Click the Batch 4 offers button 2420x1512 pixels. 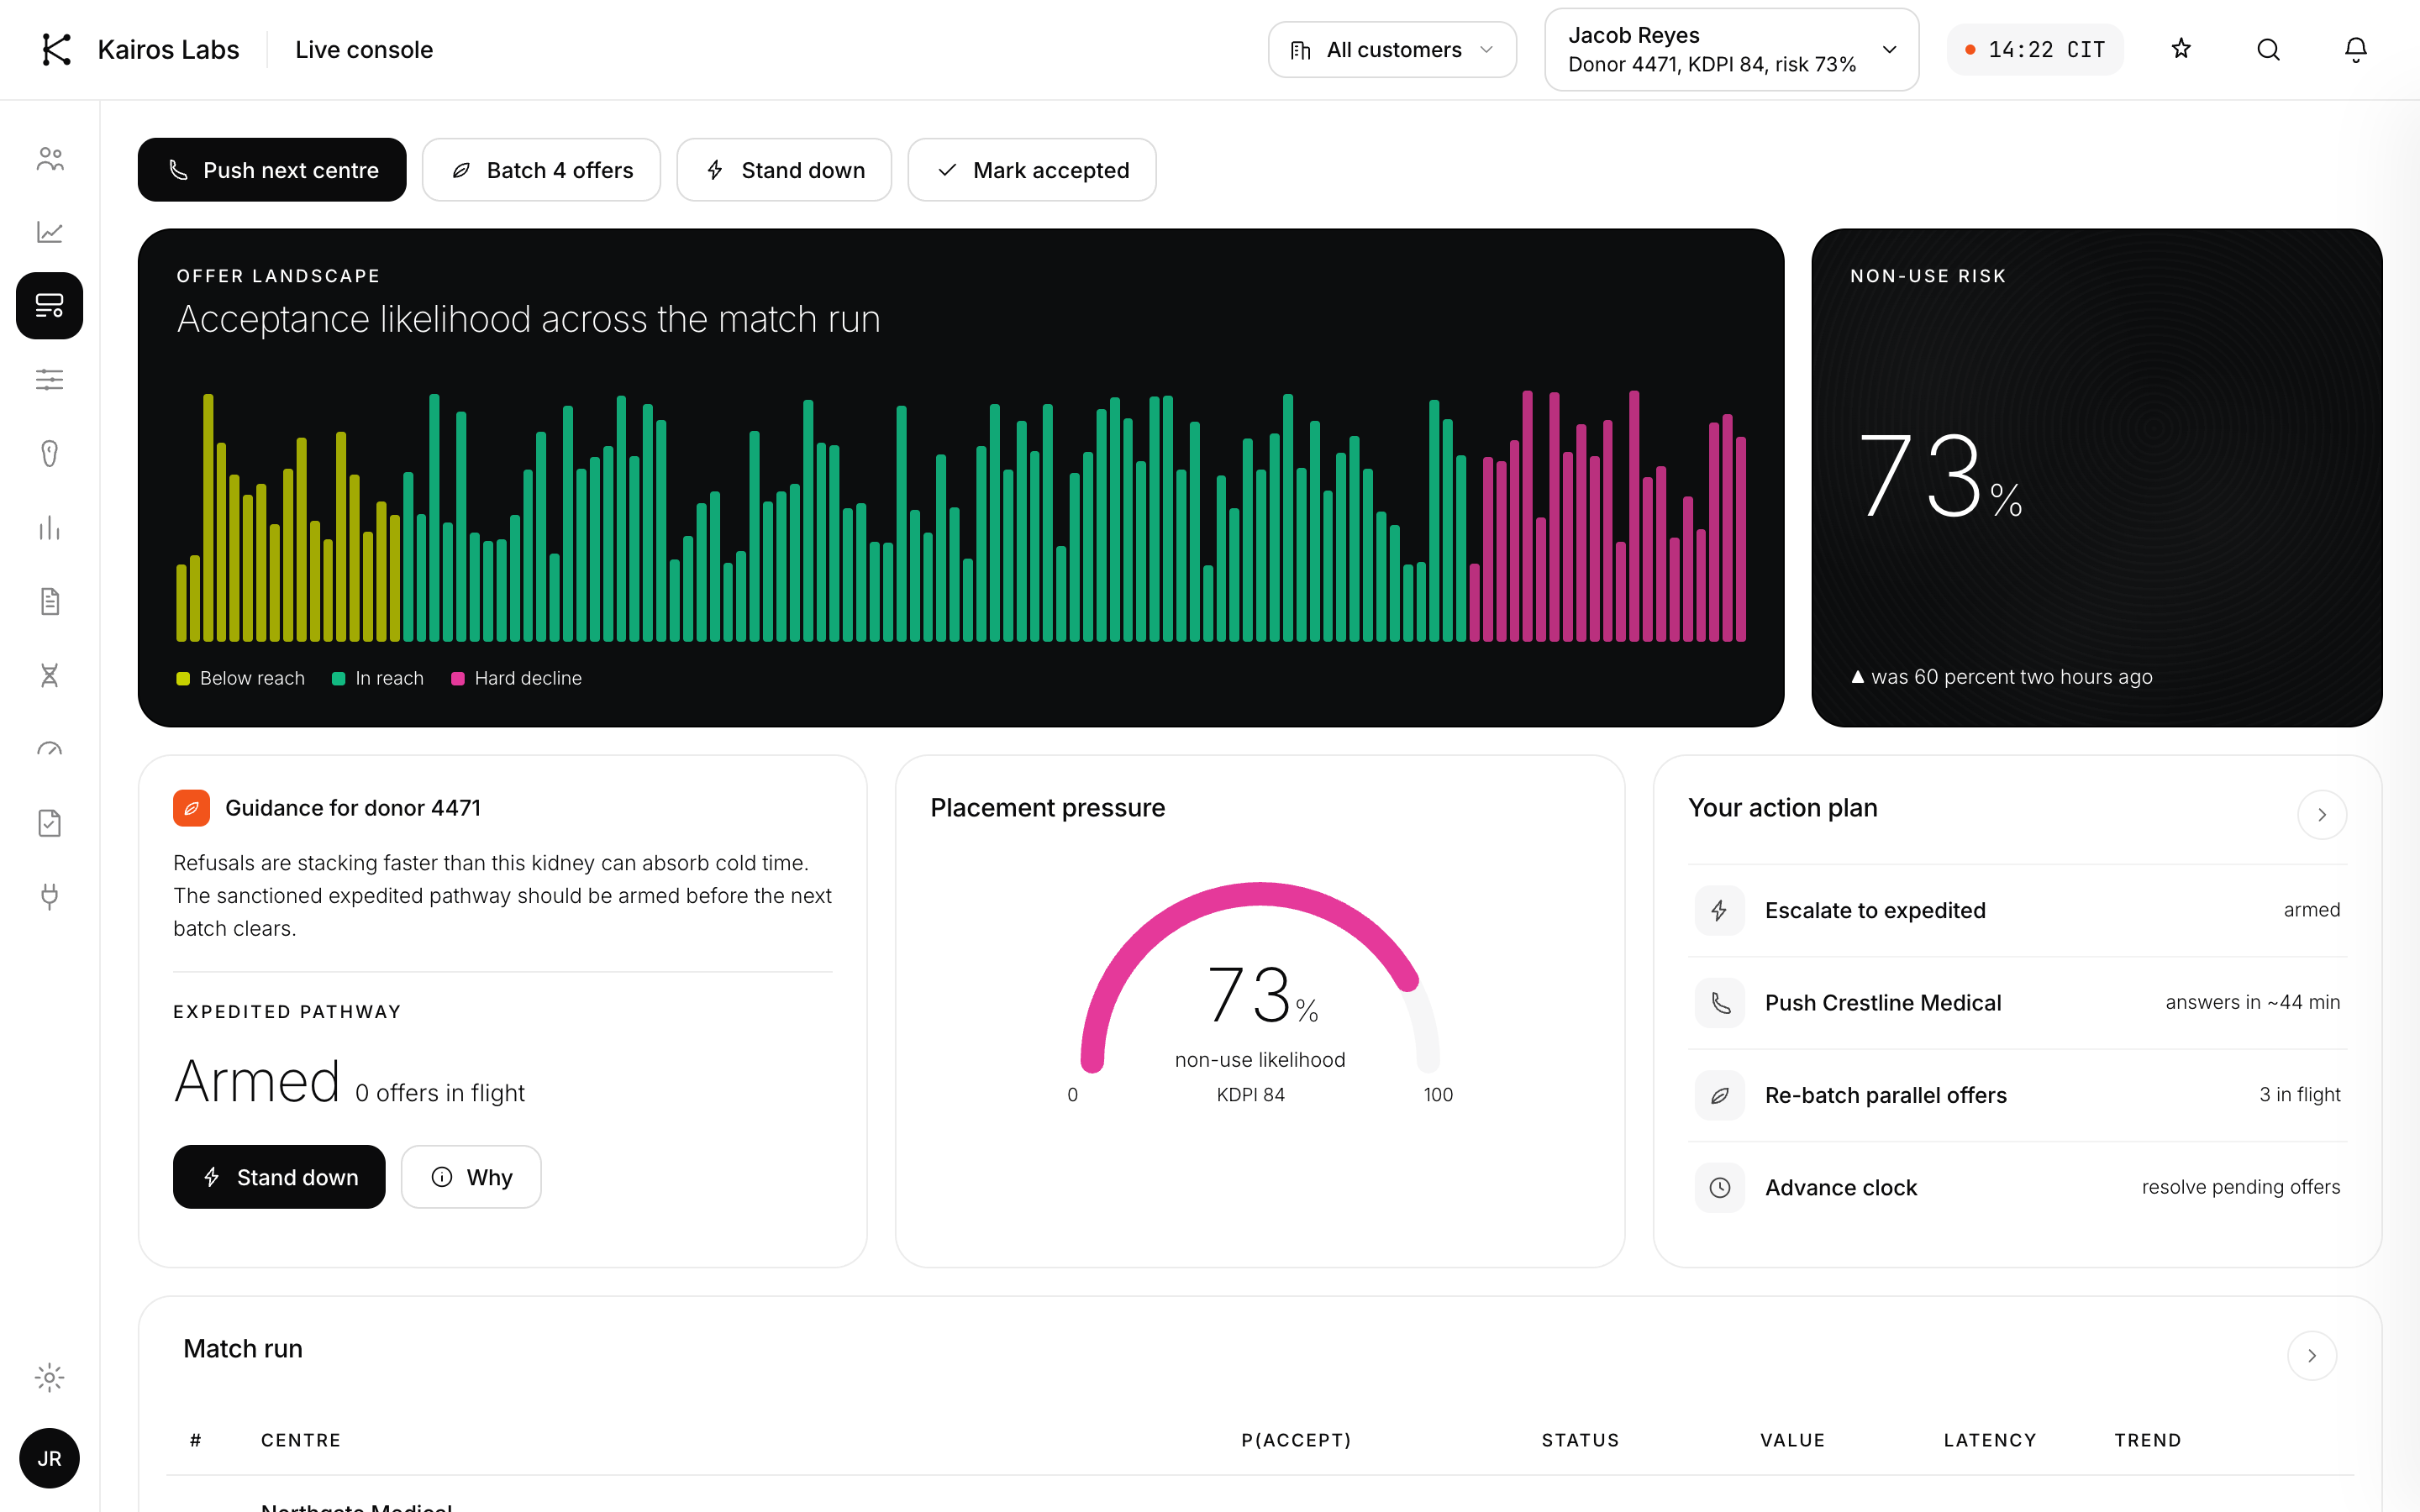[x=541, y=170]
